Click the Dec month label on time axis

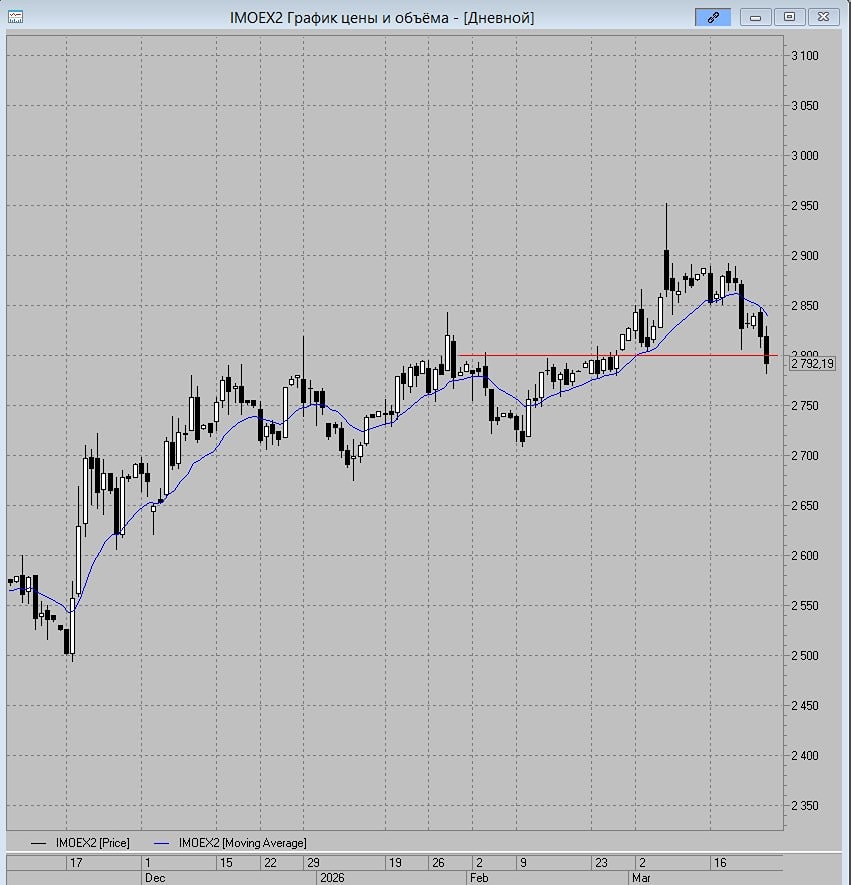pos(155,878)
